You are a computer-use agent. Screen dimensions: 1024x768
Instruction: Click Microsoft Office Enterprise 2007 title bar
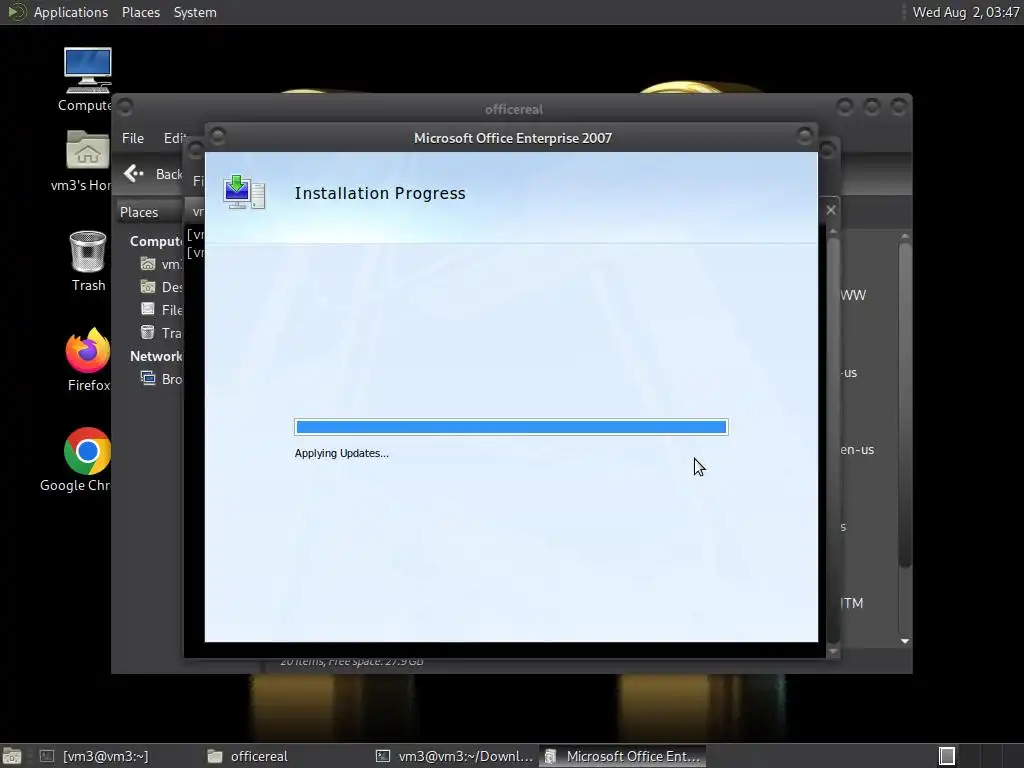point(513,138)
